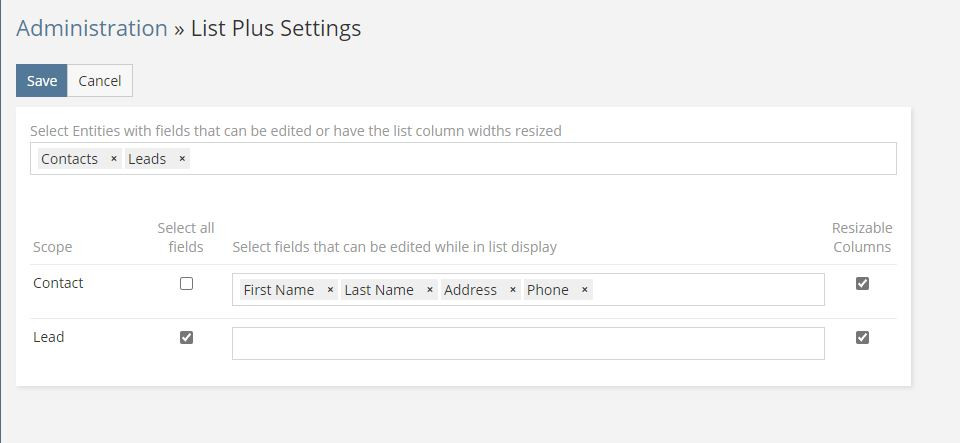
Task: Select the First Name tag label
Action: pos(279,290)
